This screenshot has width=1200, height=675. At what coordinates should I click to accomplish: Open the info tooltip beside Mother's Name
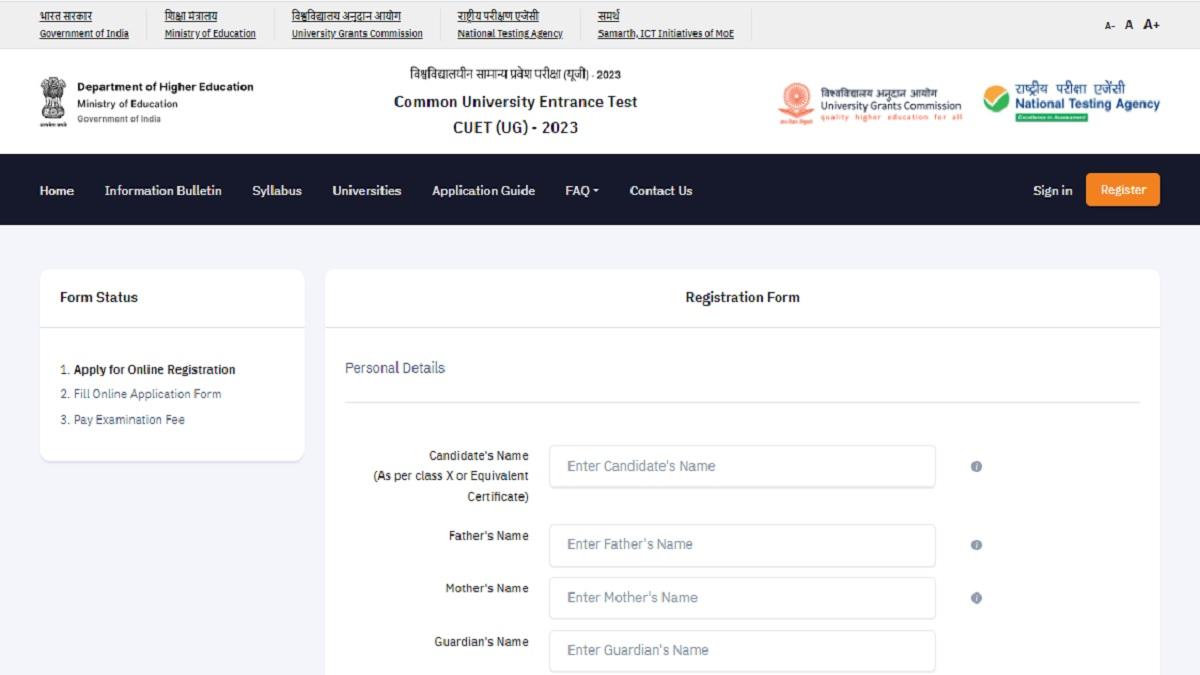tap(975, 597)
